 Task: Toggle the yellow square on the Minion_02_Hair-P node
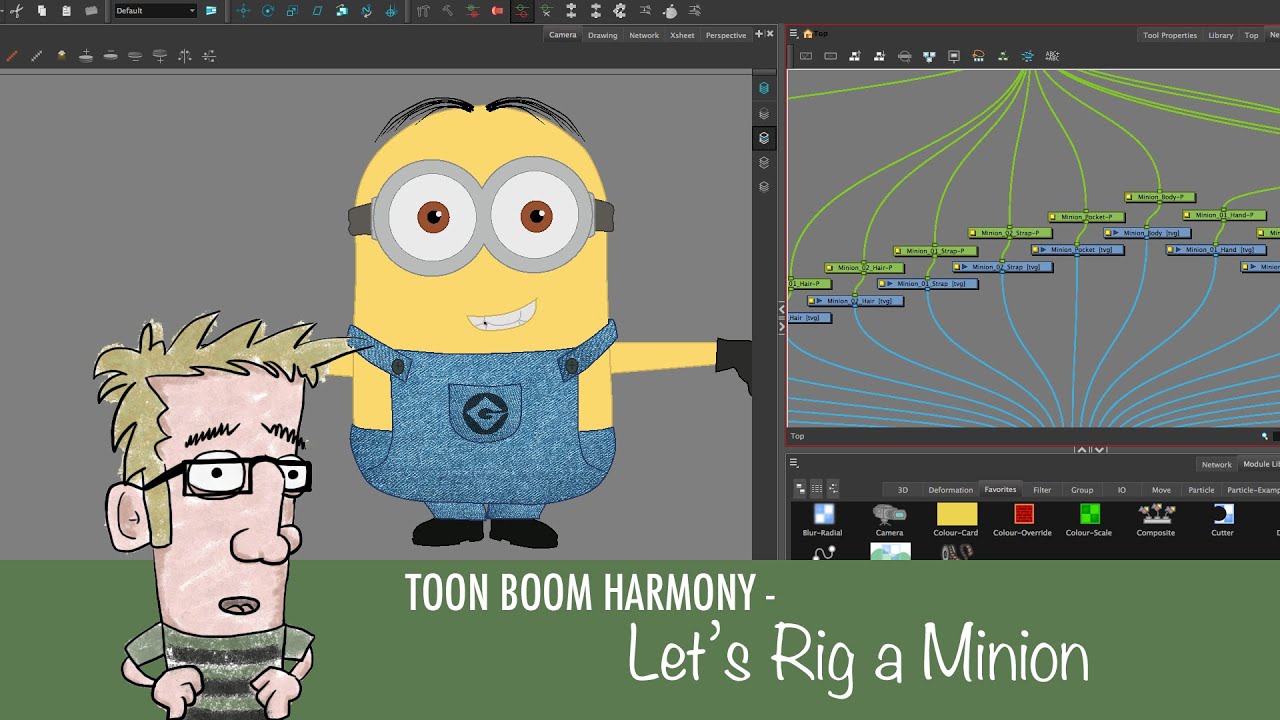[x=830, y=268]
